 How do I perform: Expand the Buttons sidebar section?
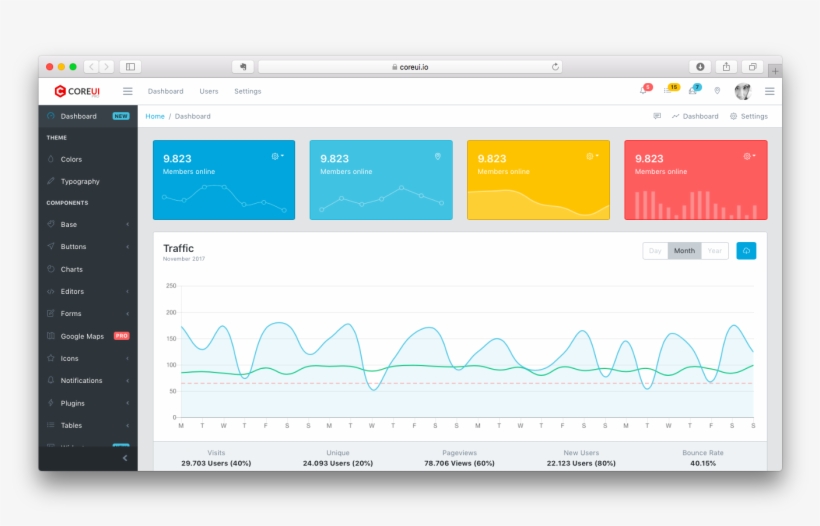coord(88,247)
